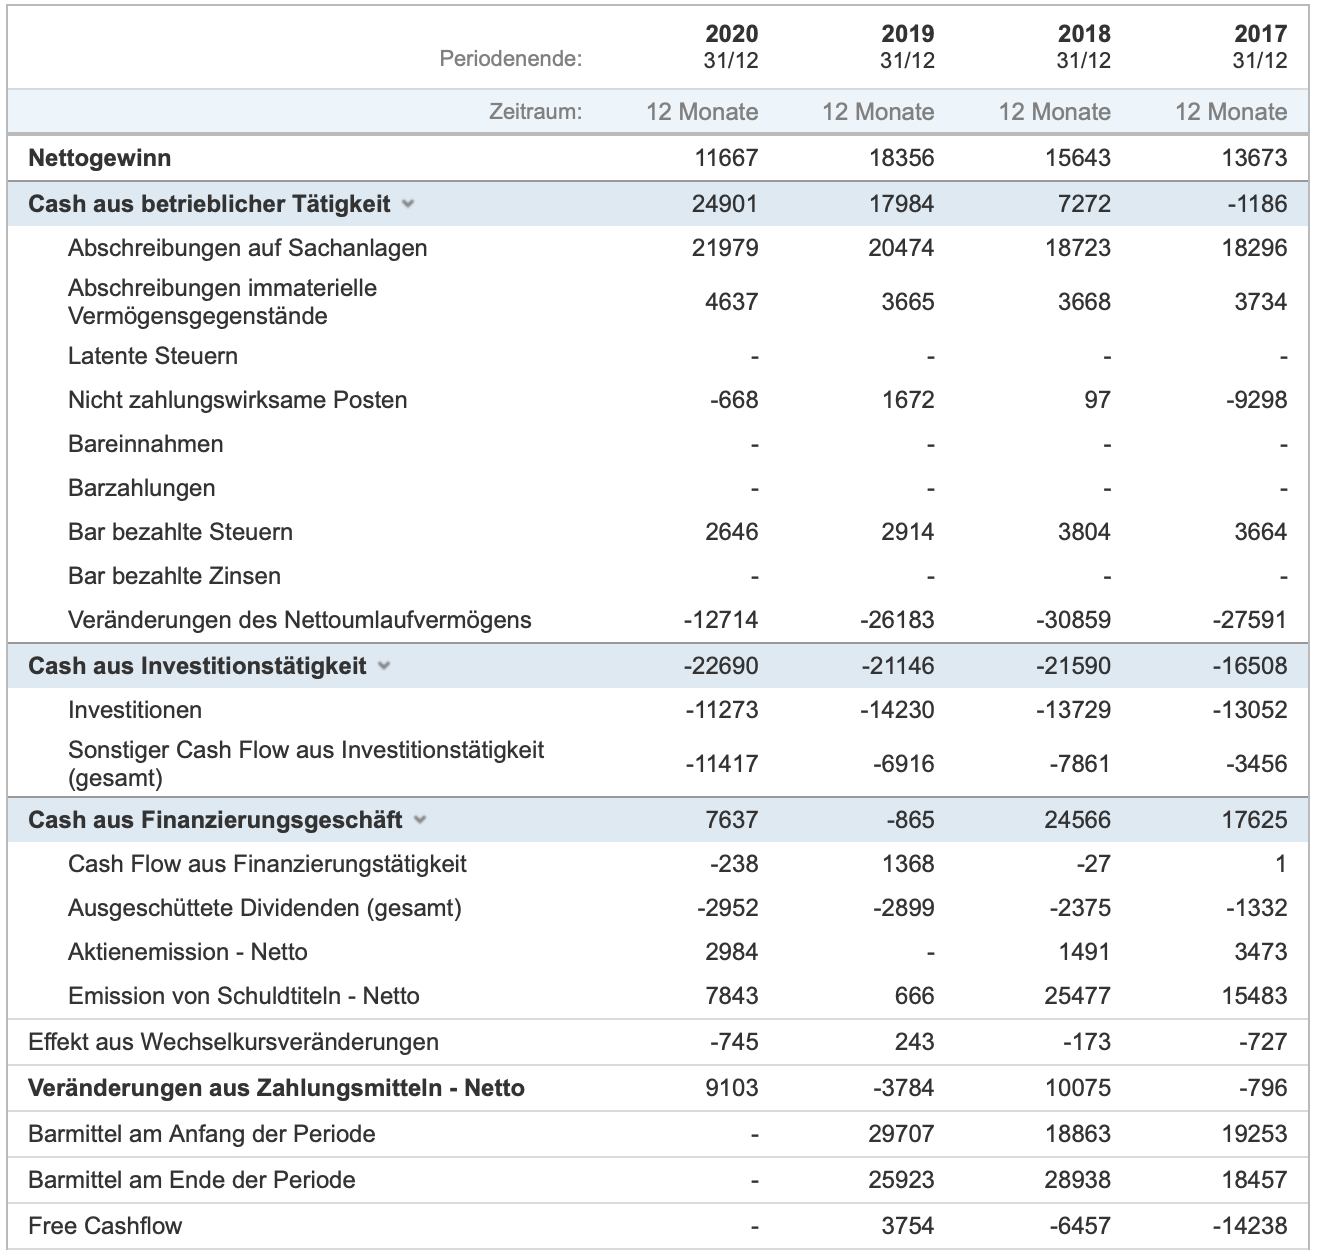Collapse the Cash aus betrieblicher Tätigkeit chevron
The width and height of the screenshot is (1320, 1250).
(407, 204)
